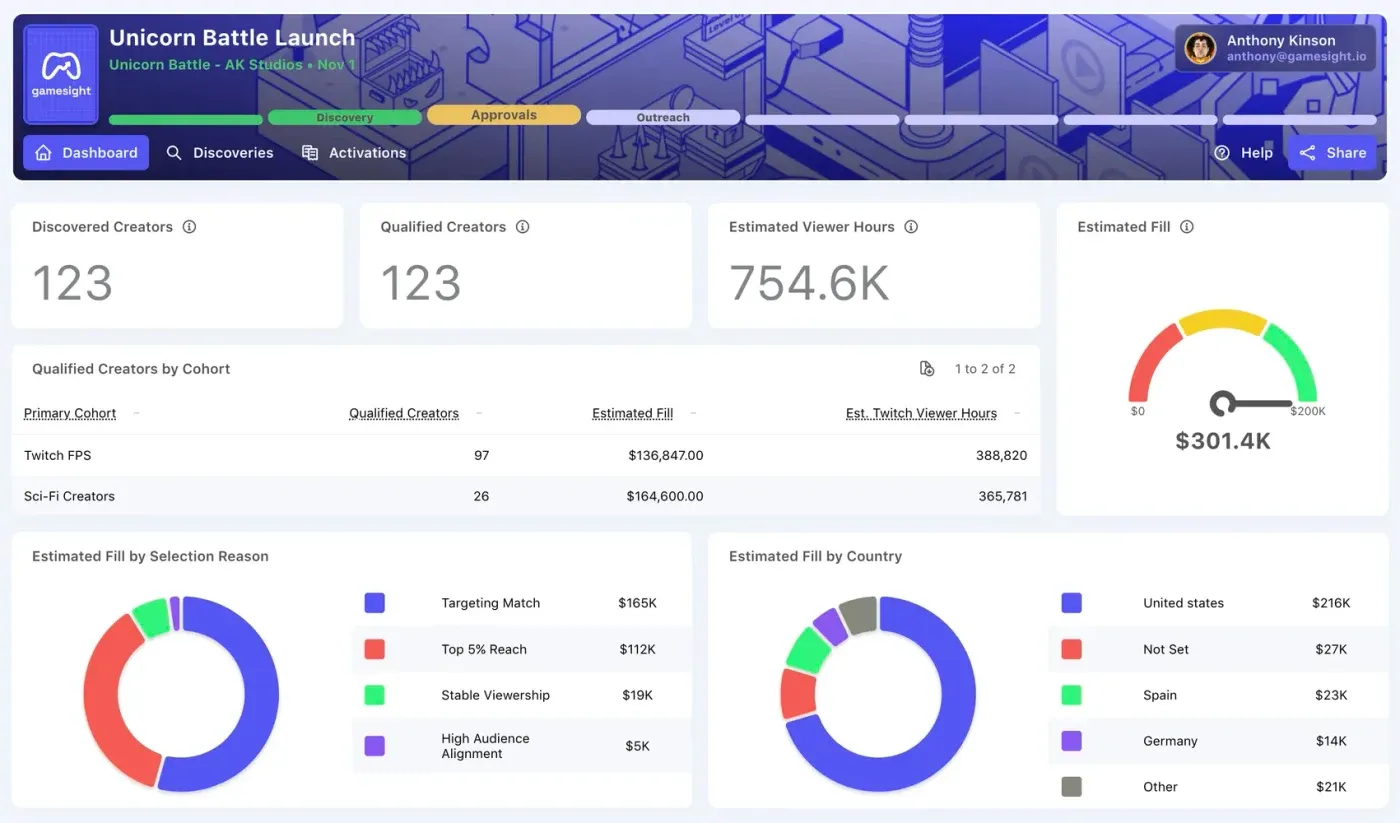Click the "High Audience Alignment" legend label
Image resolution: width=1400 pixels, height=823 pixels.
click(485, 746)
